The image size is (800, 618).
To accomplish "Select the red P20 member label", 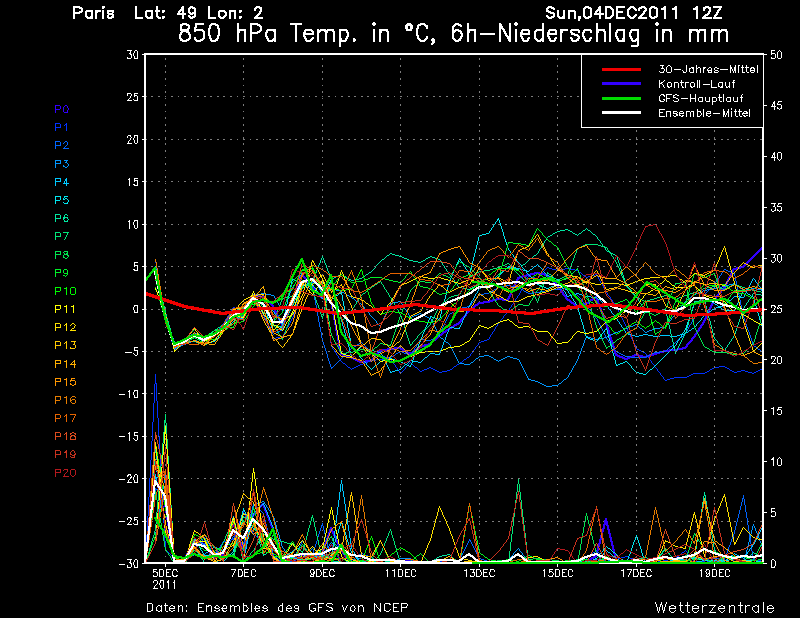I will coord(65,473).
